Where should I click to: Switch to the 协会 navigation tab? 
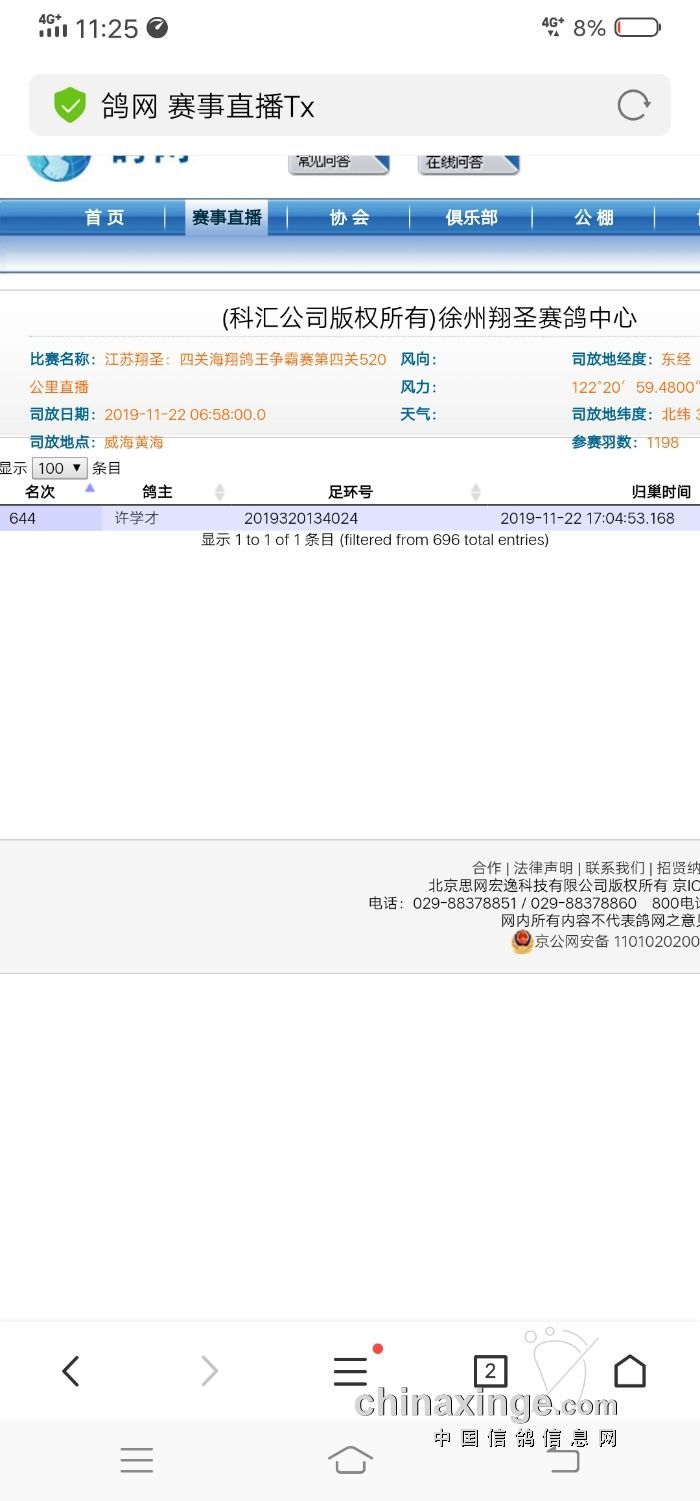tap(349, 218)
